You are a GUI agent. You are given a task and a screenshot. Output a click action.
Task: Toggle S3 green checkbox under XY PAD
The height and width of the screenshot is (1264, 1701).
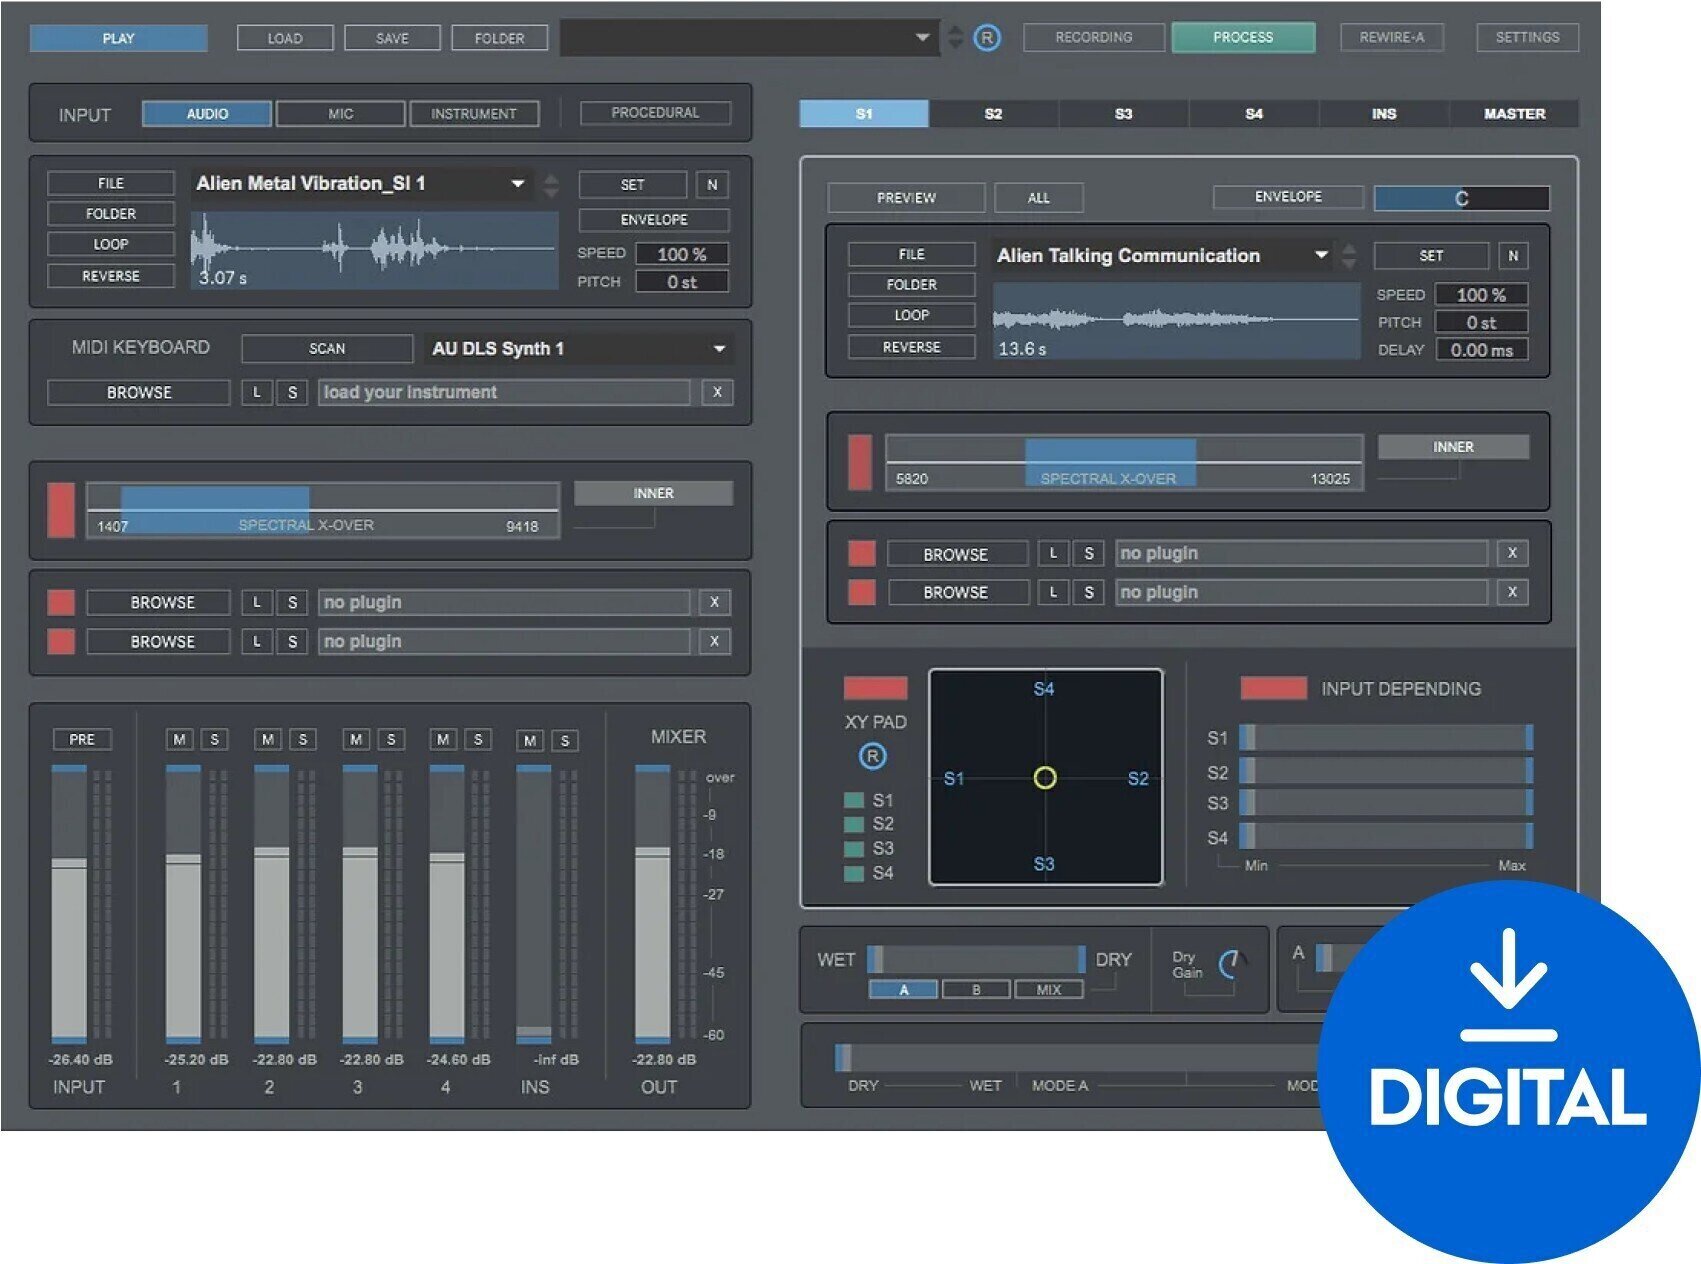point(854,848)
